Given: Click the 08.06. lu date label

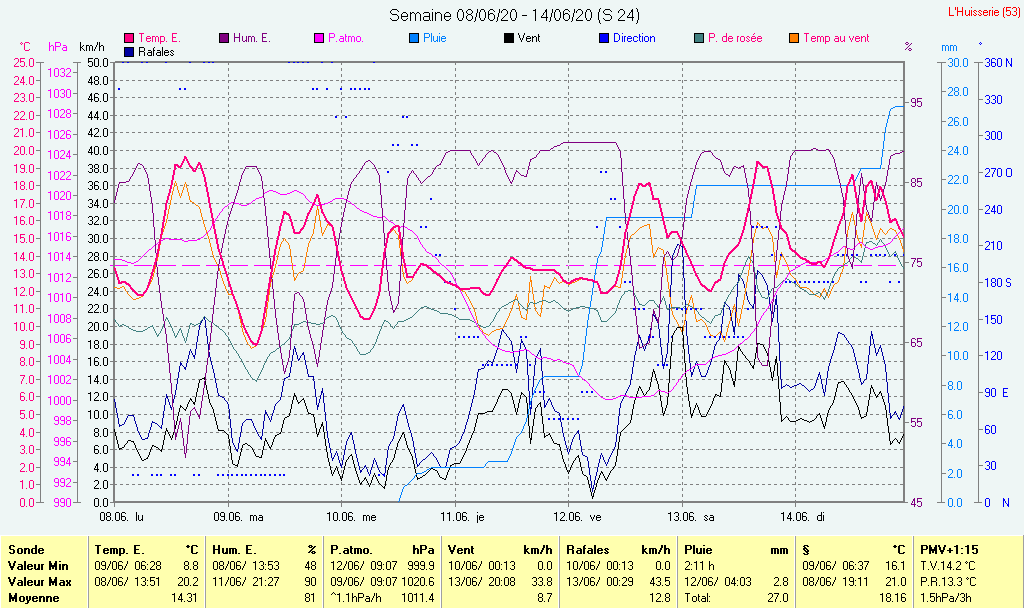Looking at the screenshot, I should (x=121, y=517).
